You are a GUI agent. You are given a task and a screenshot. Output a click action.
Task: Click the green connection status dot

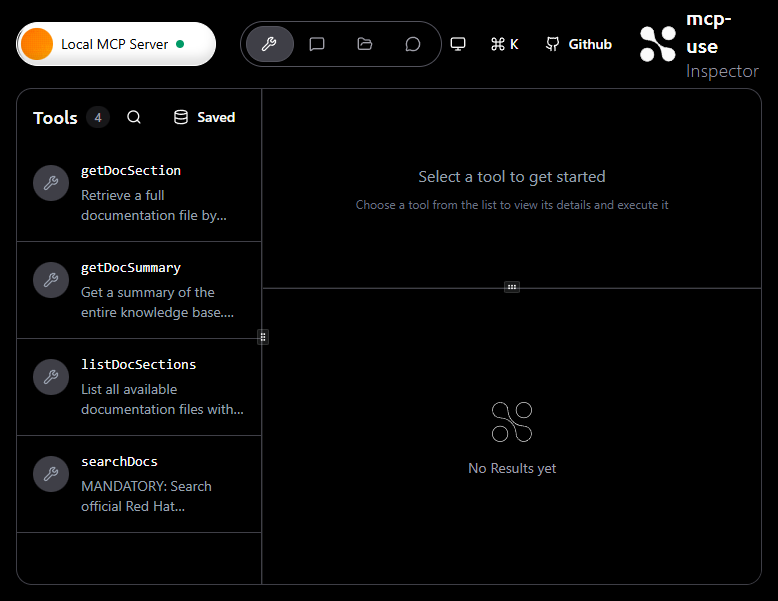pyautogui.click(x=180, y=44)
